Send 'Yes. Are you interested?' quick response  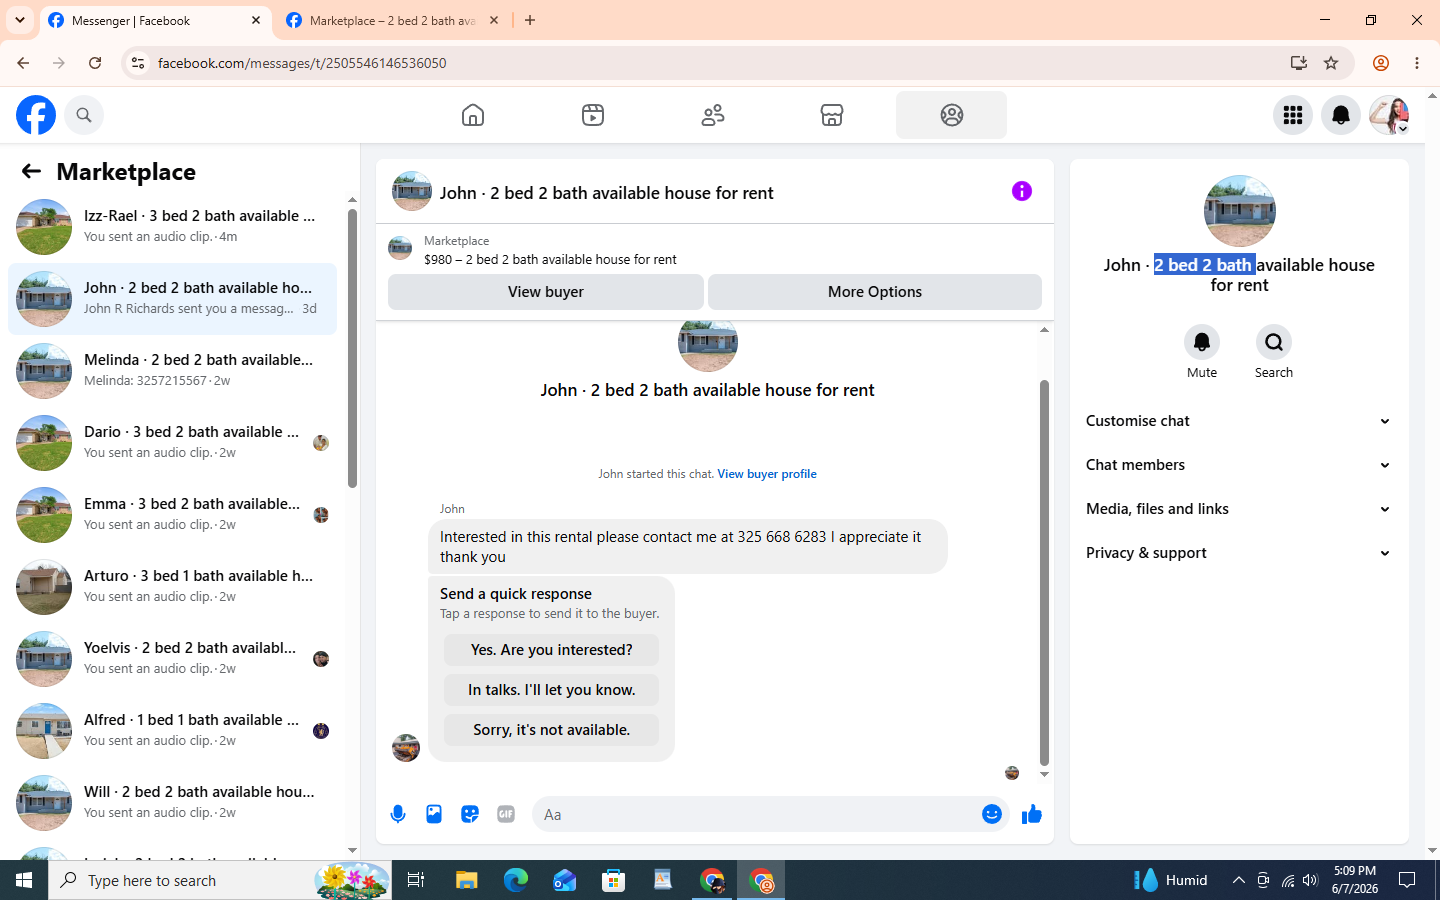click(552, 650)
